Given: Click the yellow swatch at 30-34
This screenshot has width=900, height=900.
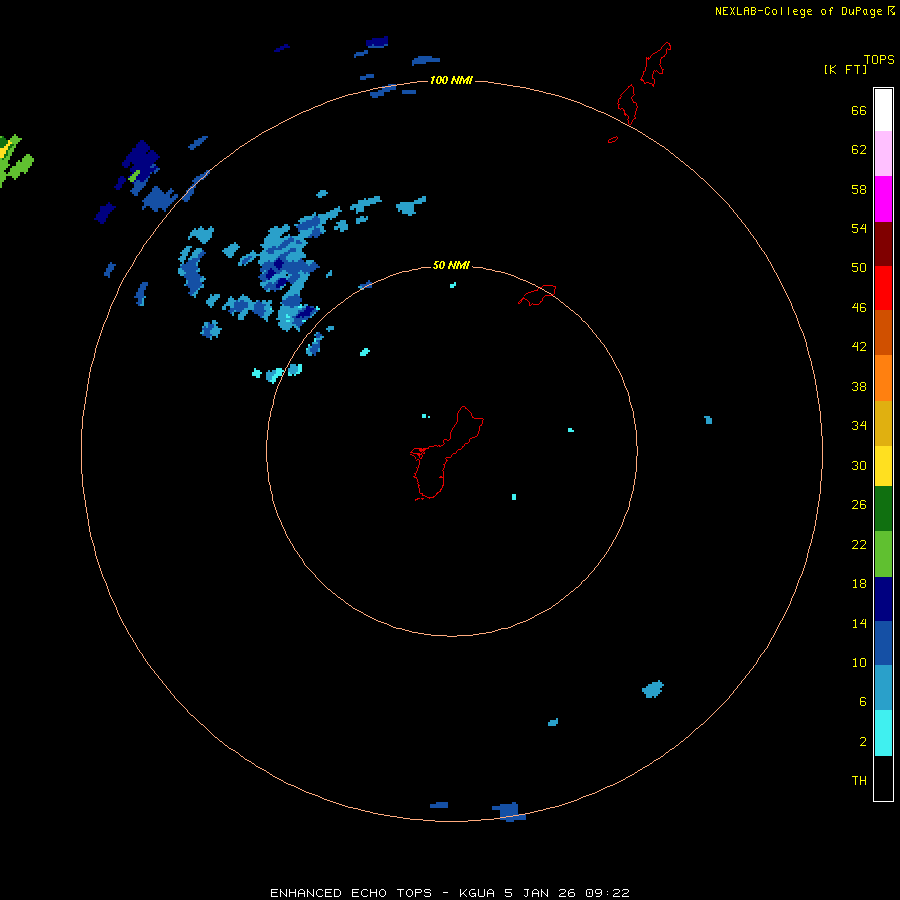Looking at the screenshot, I should 883,466.
